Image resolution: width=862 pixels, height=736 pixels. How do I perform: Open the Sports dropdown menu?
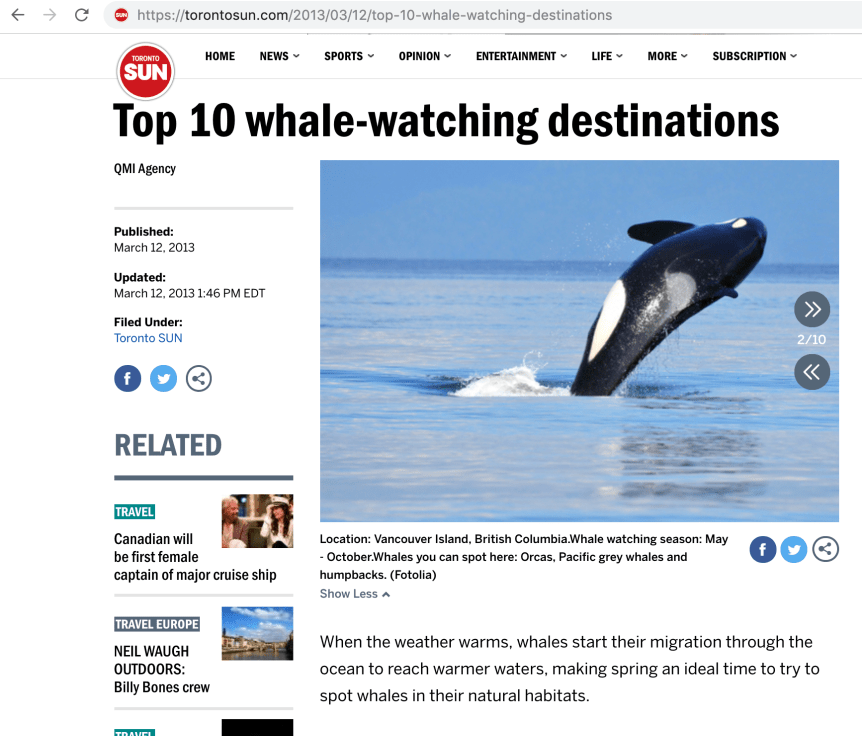tap(349, 56)
